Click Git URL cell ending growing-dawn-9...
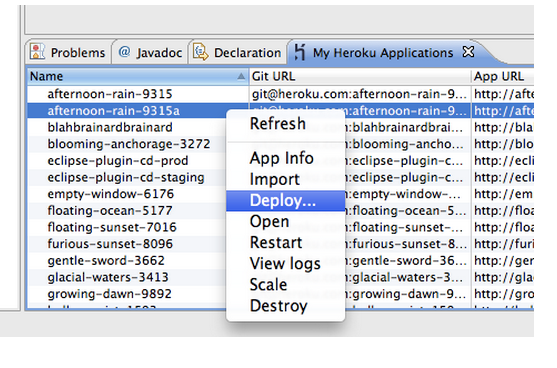The width and height of the screenshot is (557, 368). 407,294
